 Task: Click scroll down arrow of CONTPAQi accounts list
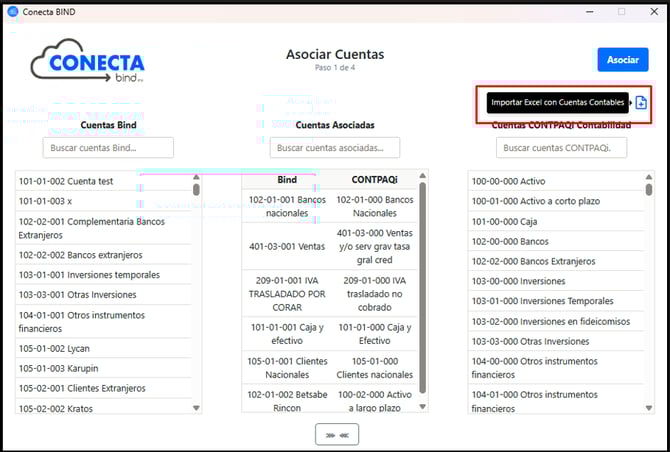(649, 408)
